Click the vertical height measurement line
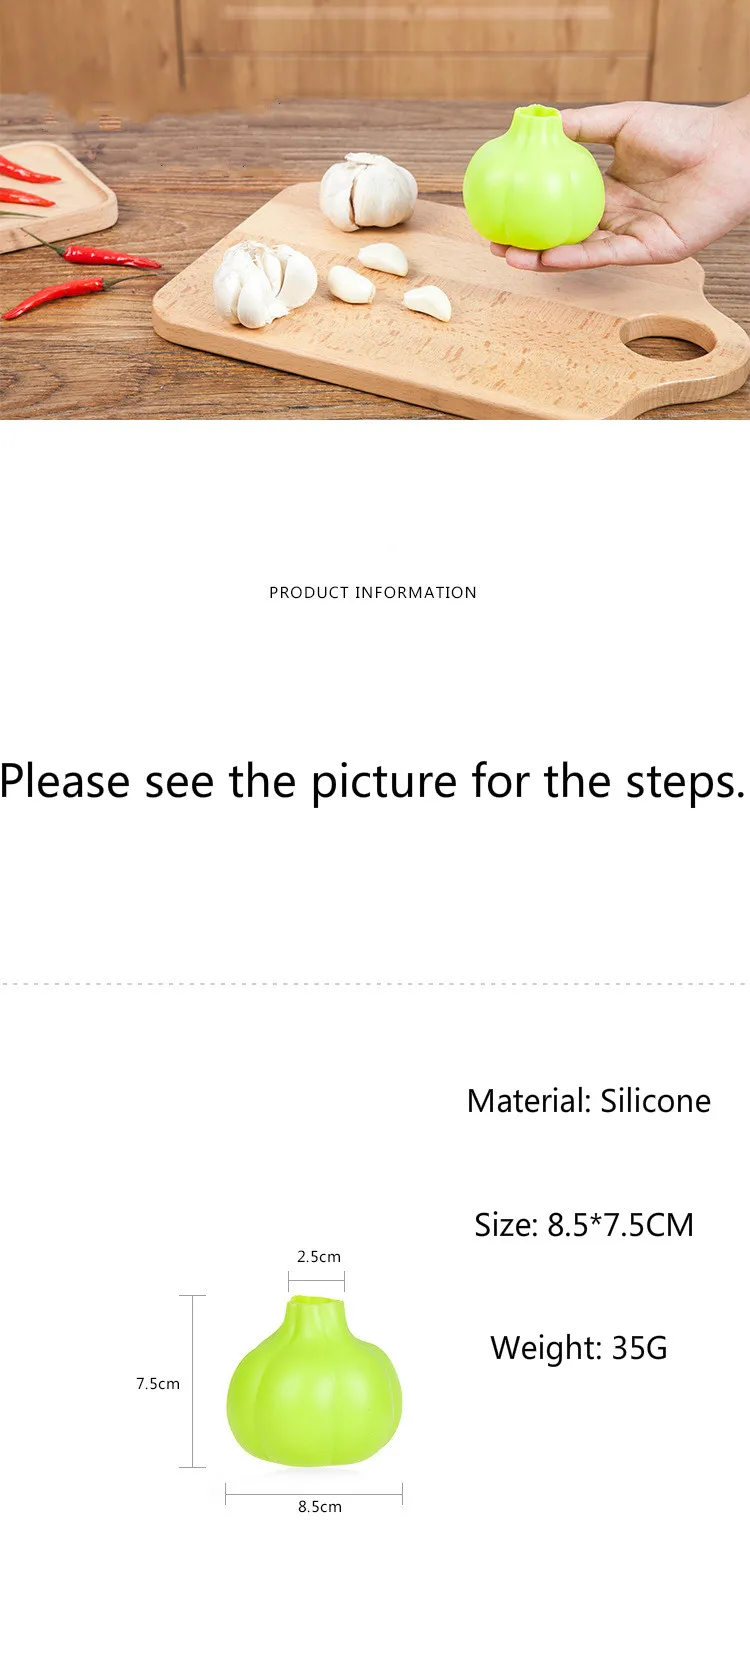This screenshot has height=1656, width=750. coord(192,1381)
